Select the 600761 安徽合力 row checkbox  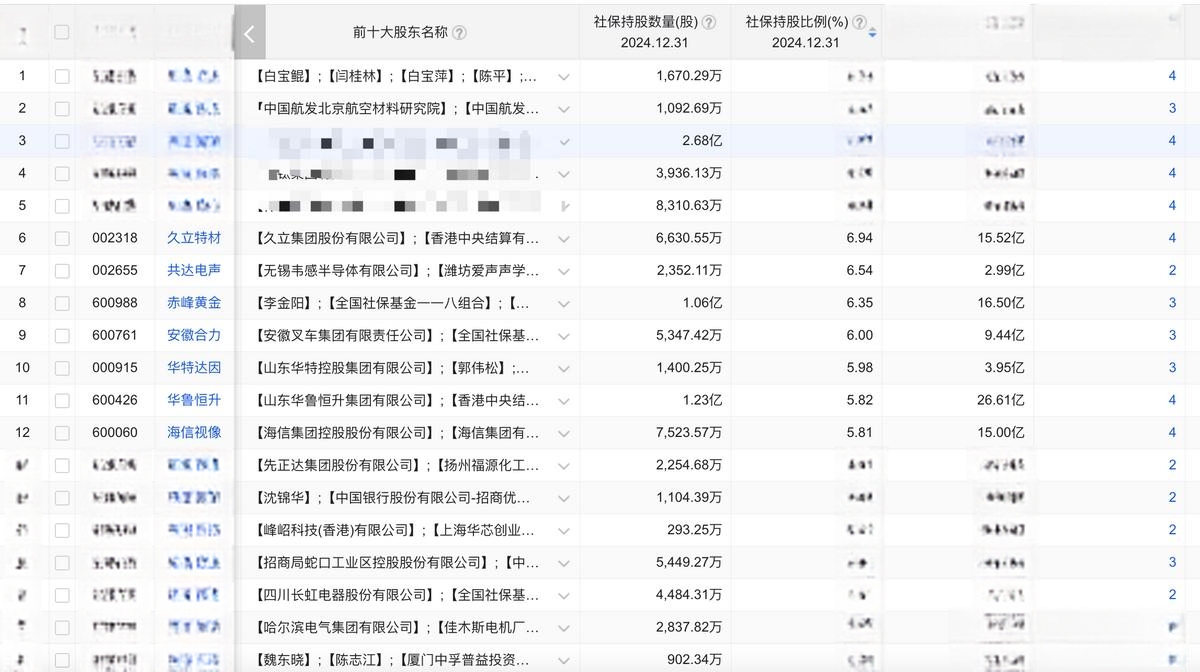click(62, 335)
